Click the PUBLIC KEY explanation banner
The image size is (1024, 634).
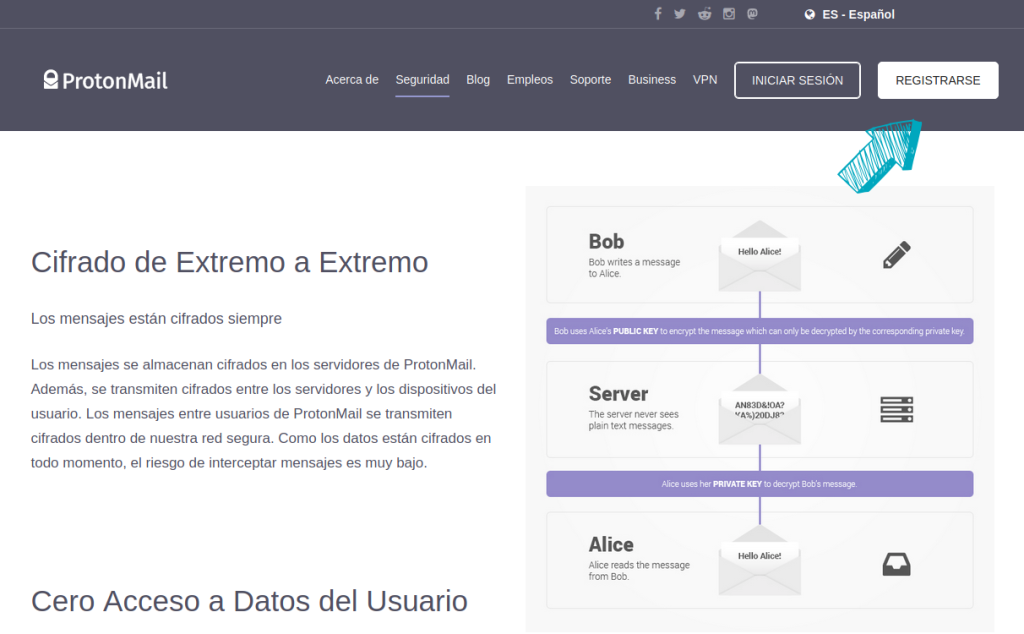[x=760, y=331]
